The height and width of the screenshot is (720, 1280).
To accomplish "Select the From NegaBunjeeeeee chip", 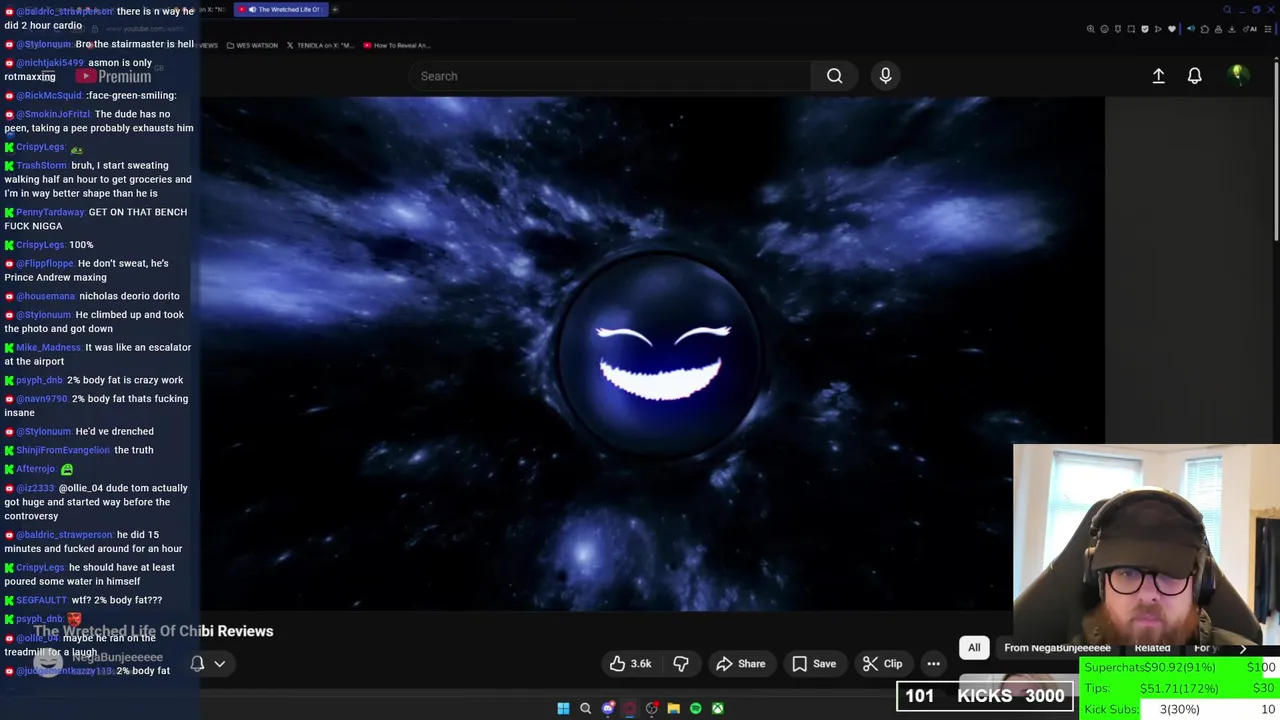I will 1057,648.
